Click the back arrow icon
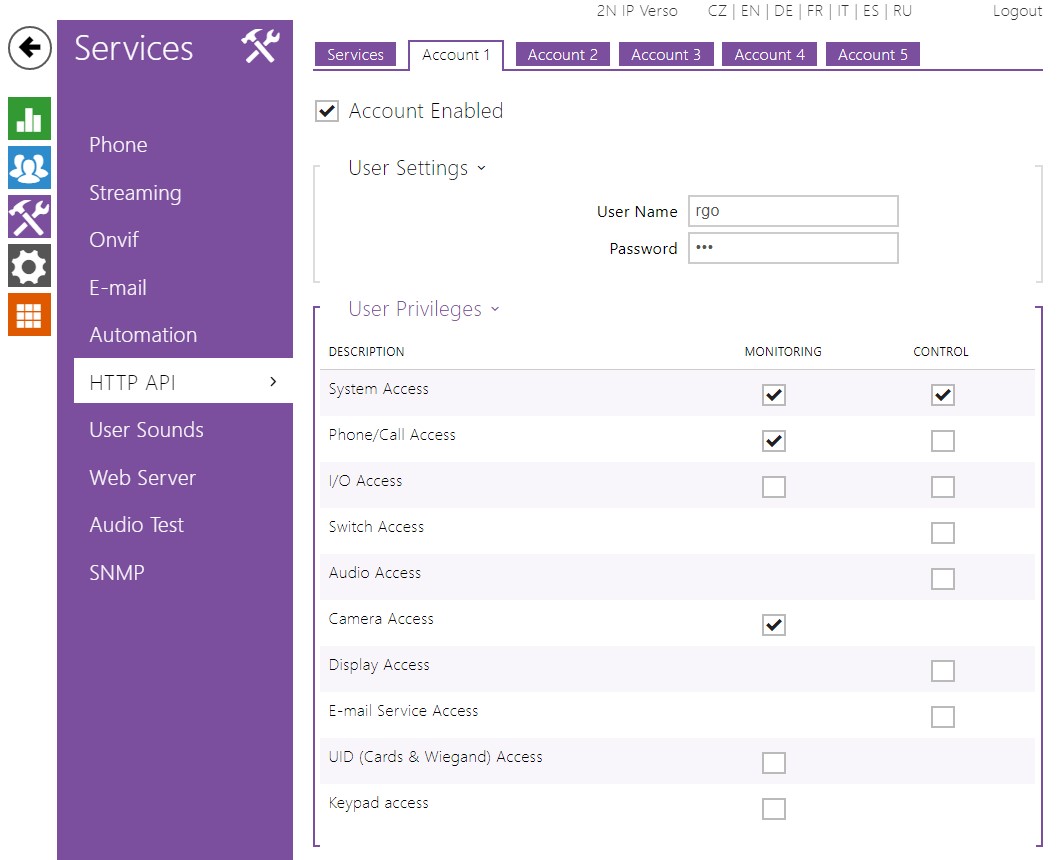Viewport: 1057px width, 860px height. (x=30, y=48)
